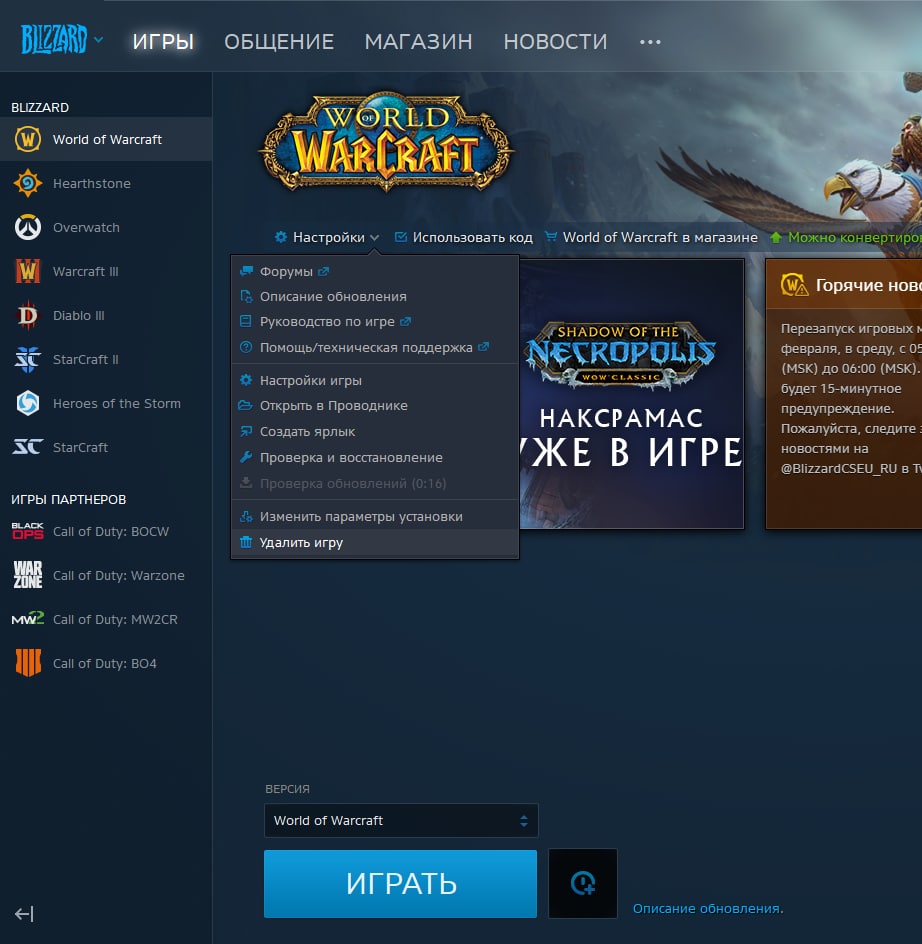Click Call of Duty: Warzone label
Screen dimensions: 922x944
click(119, 576)
